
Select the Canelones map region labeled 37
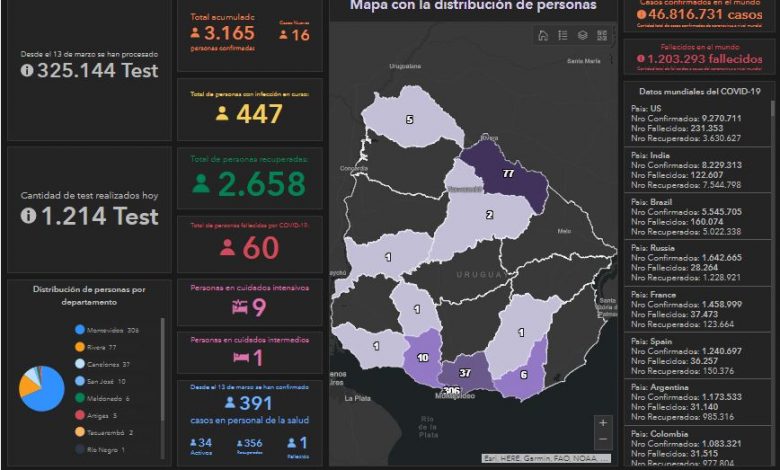464,372
